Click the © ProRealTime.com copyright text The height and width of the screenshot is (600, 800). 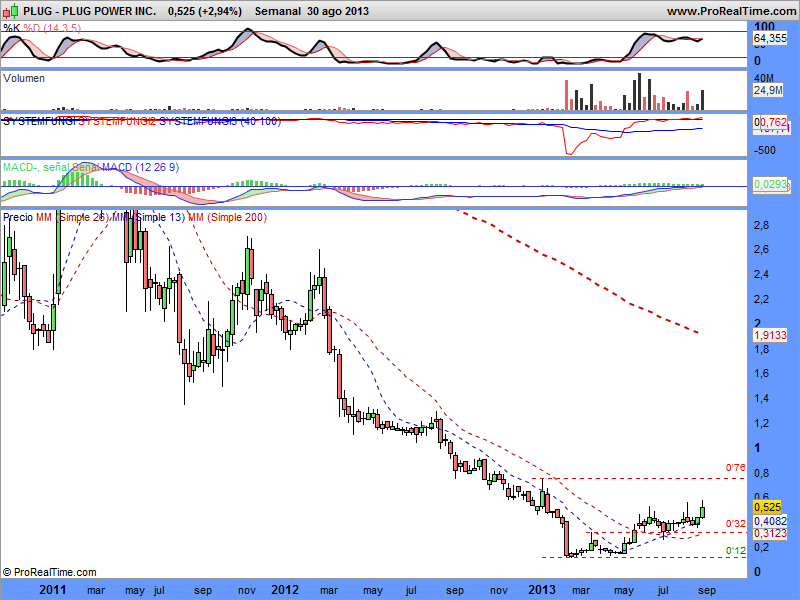tap(49, 572)
